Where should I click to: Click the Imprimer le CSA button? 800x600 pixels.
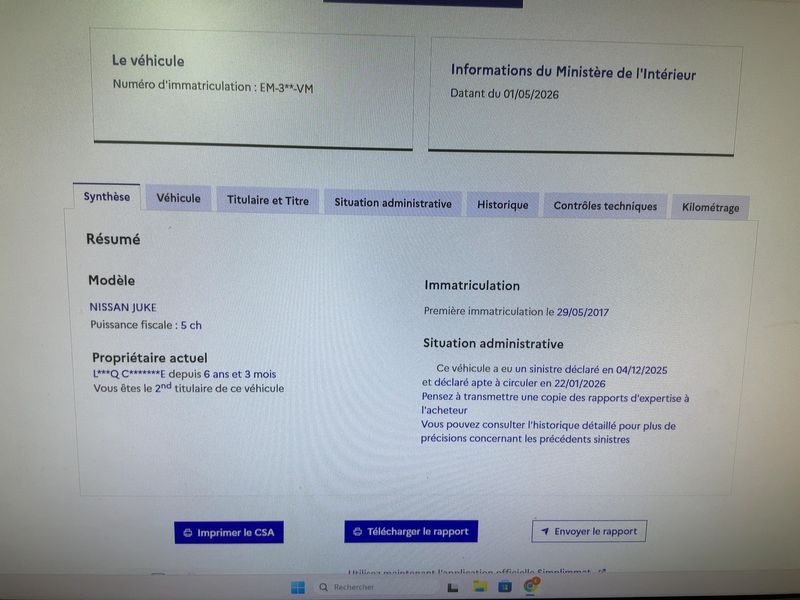(229, 533)
